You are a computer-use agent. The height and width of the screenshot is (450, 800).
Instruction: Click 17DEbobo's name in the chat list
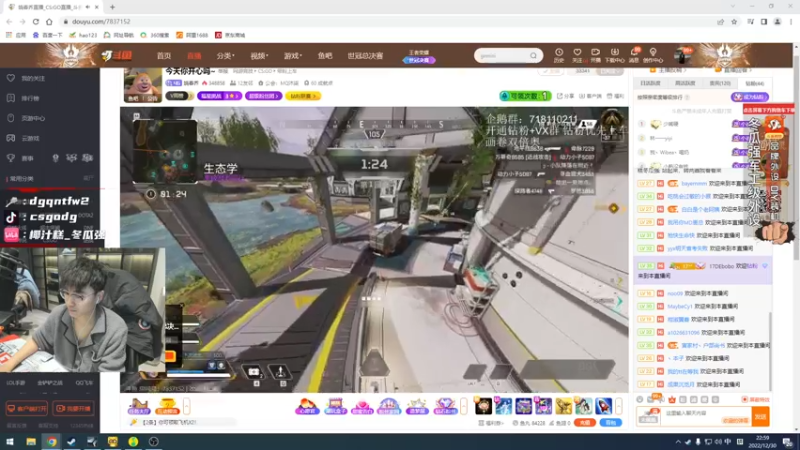click(721, 266)
